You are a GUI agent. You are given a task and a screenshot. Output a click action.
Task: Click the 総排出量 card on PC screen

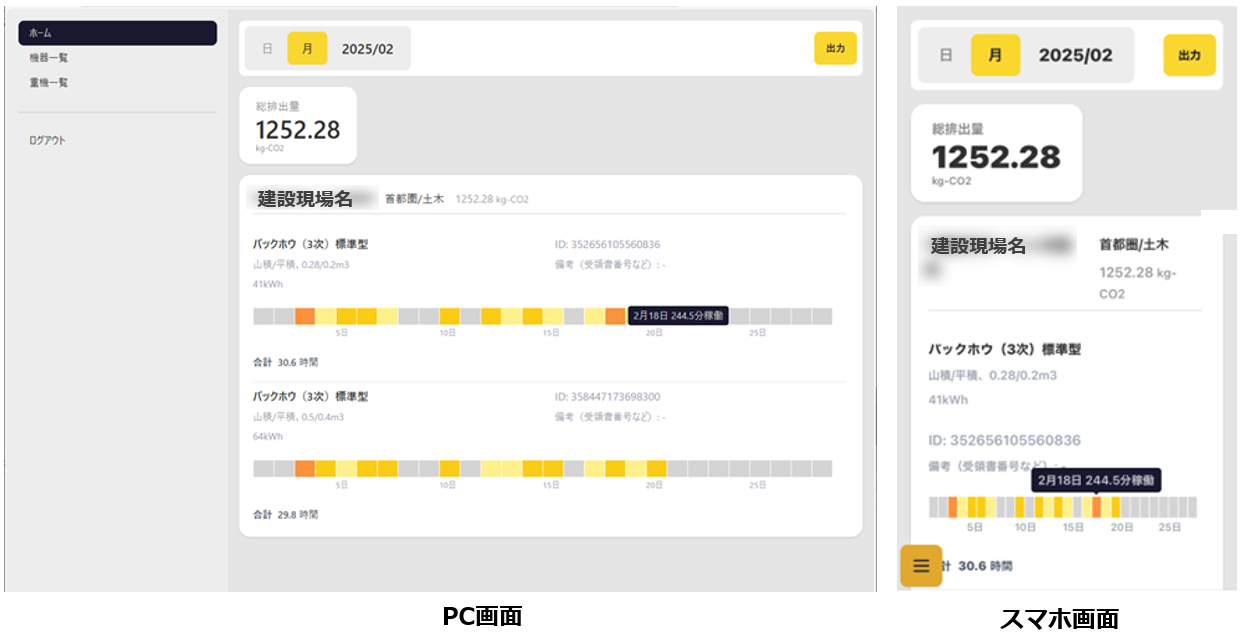[x=298, y=125]
